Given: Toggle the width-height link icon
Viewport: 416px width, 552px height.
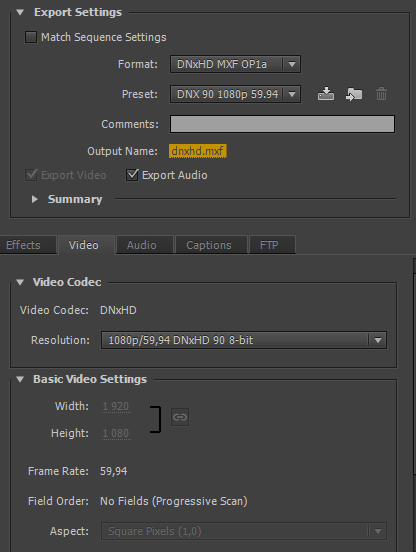Looking at the screenshot, I should click(180, 417).
